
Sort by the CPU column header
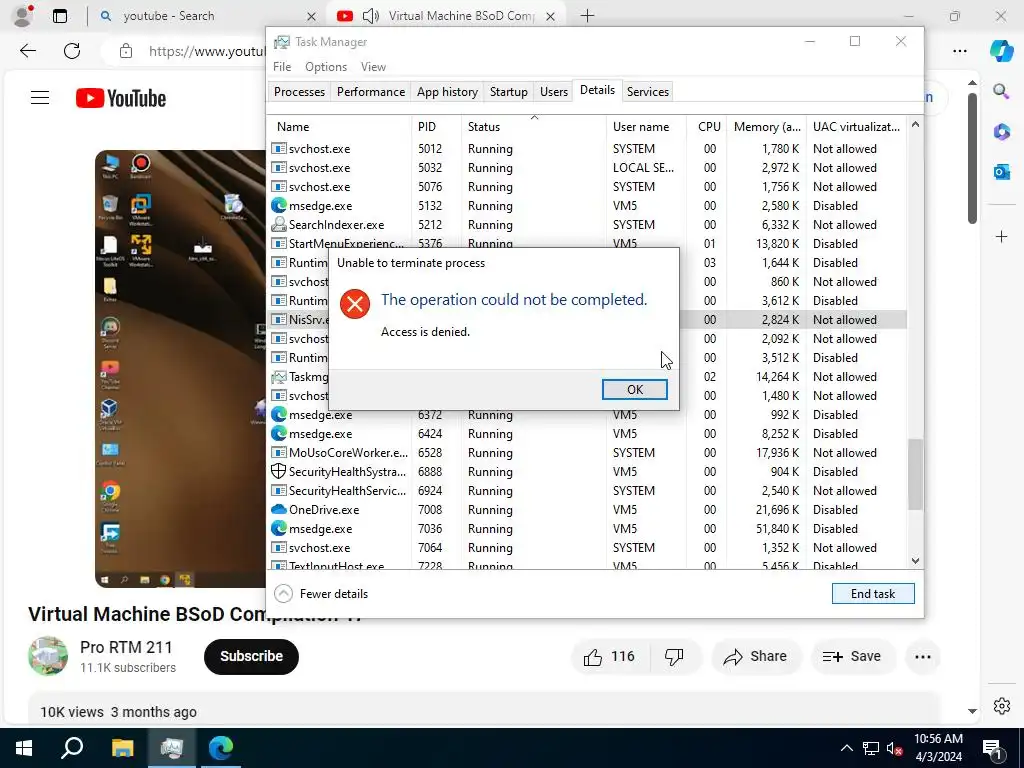707,127
